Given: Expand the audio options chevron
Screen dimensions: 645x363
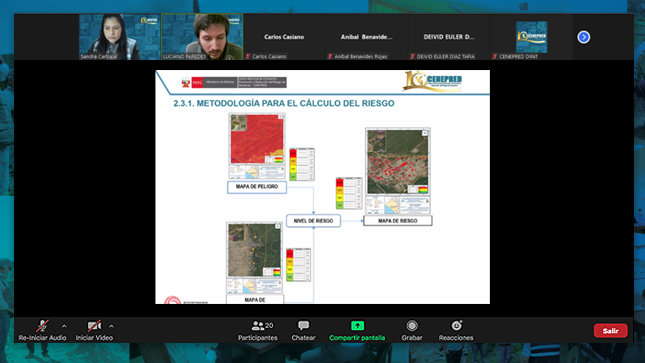Looking at the screenshot, I should pos(64,326).
